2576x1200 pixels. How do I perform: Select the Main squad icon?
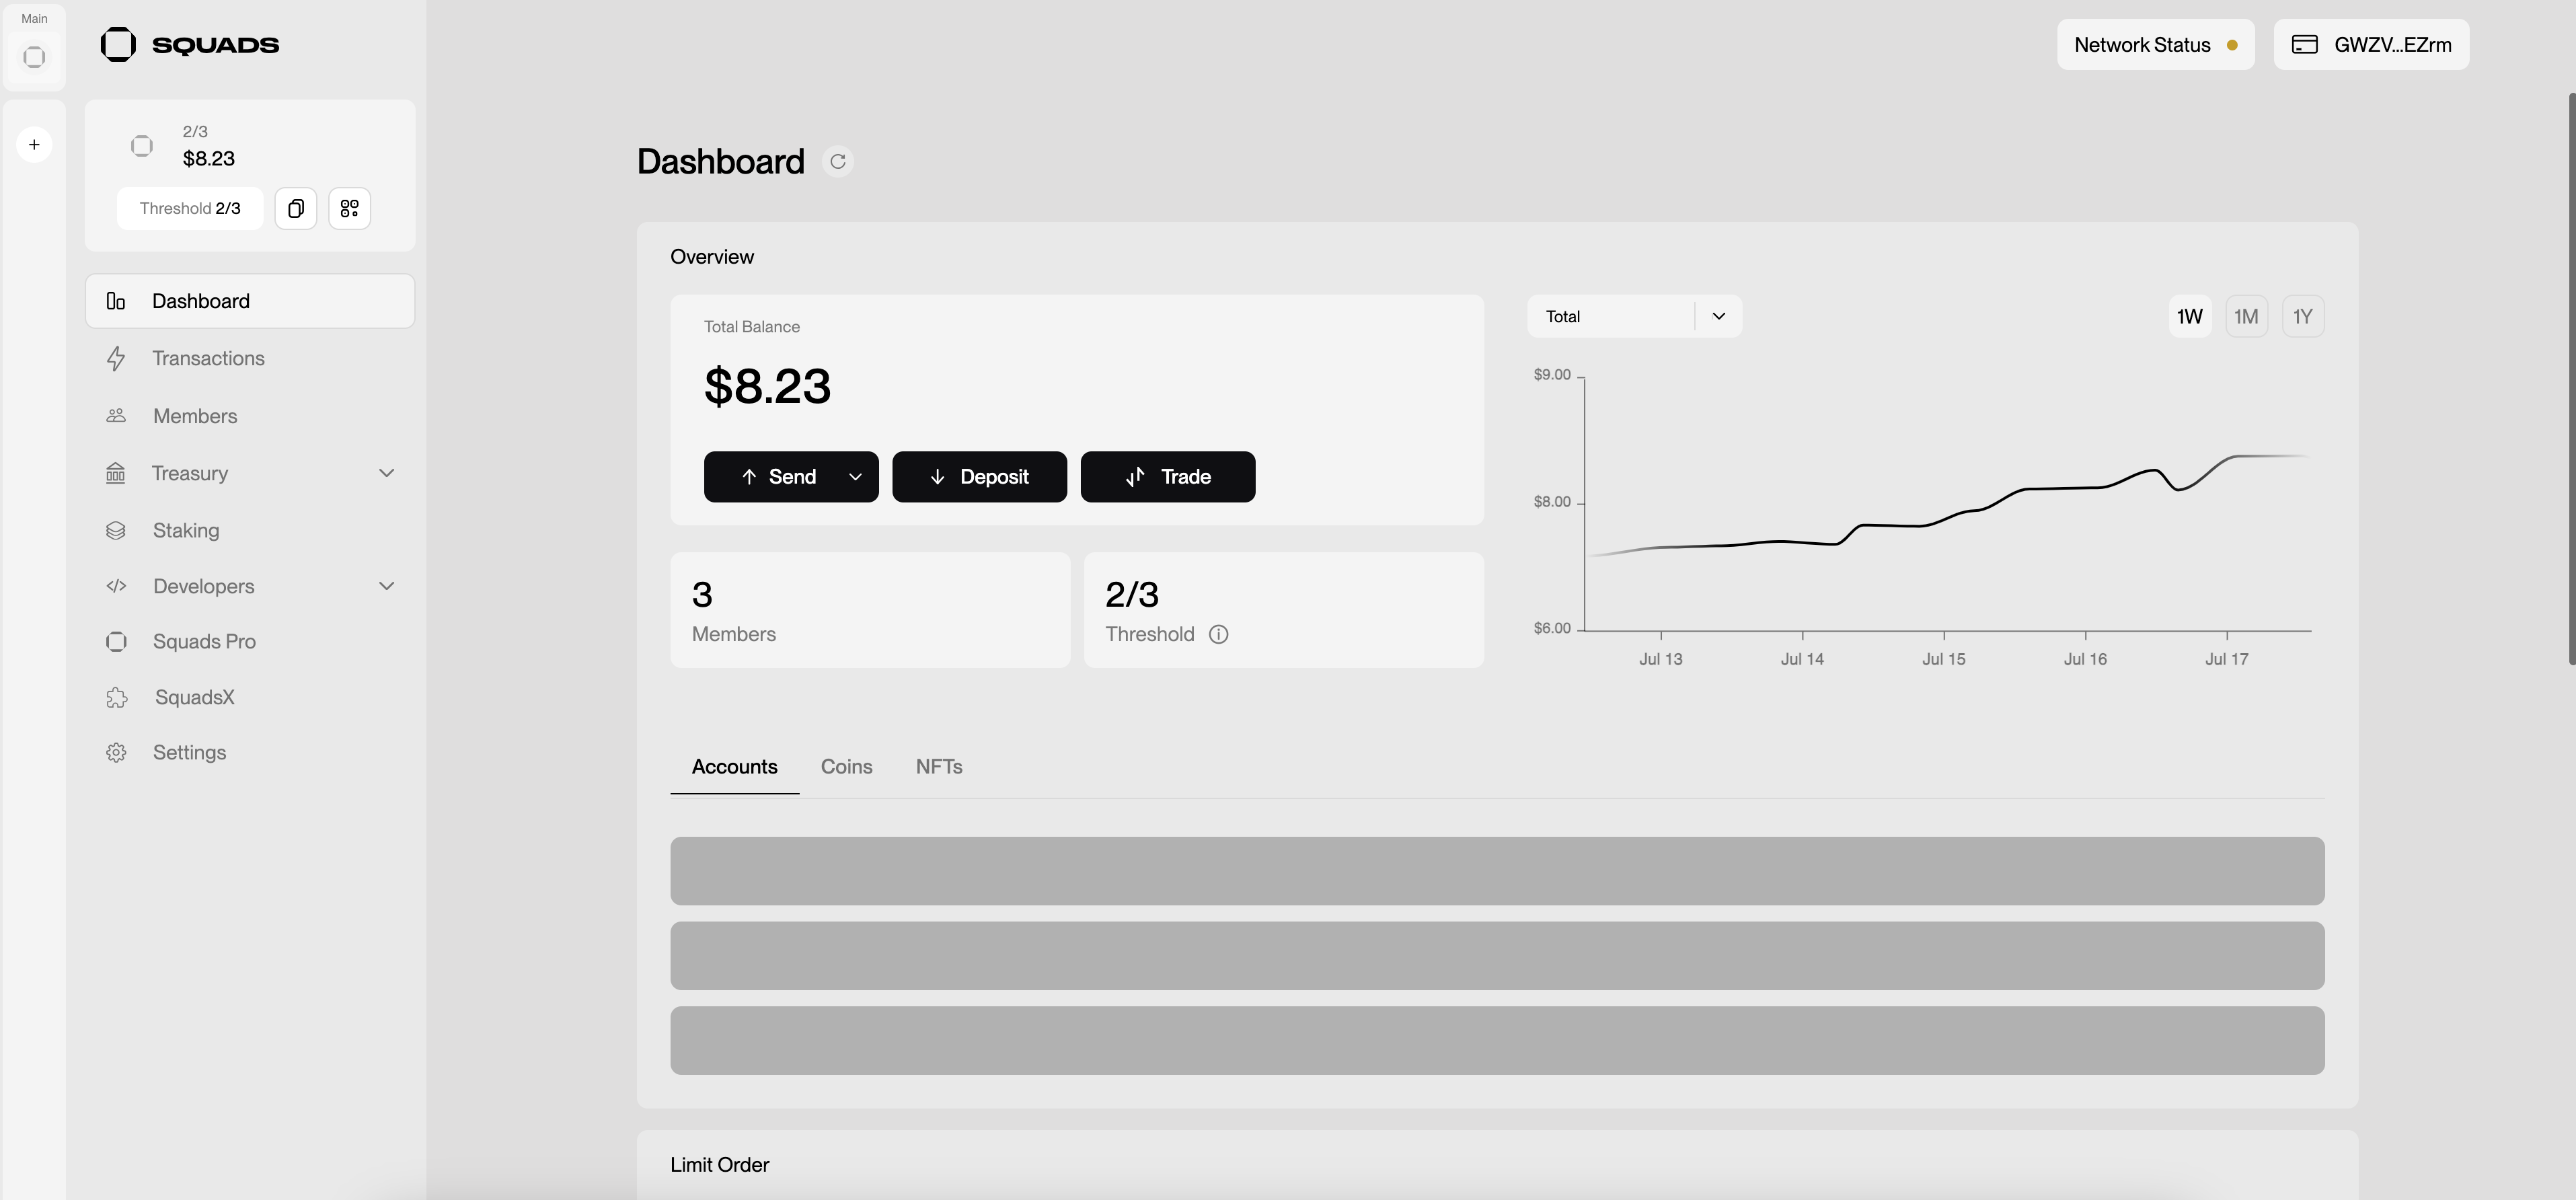pyautogui.click(x=34, y=57)
